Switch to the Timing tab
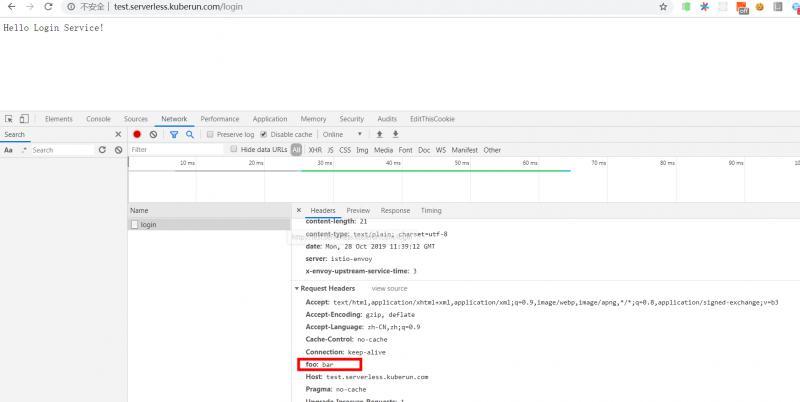 [x=431, y=210]
